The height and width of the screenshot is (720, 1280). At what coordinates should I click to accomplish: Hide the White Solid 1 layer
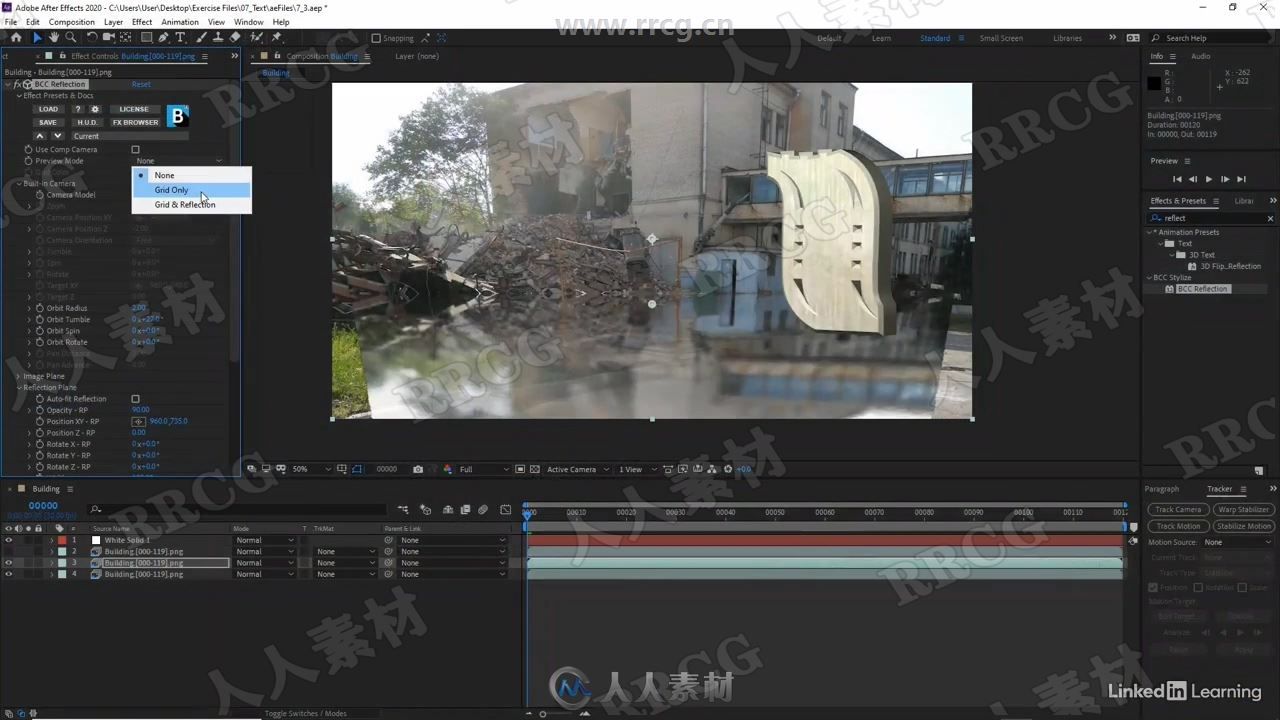(x=8, y=540)
